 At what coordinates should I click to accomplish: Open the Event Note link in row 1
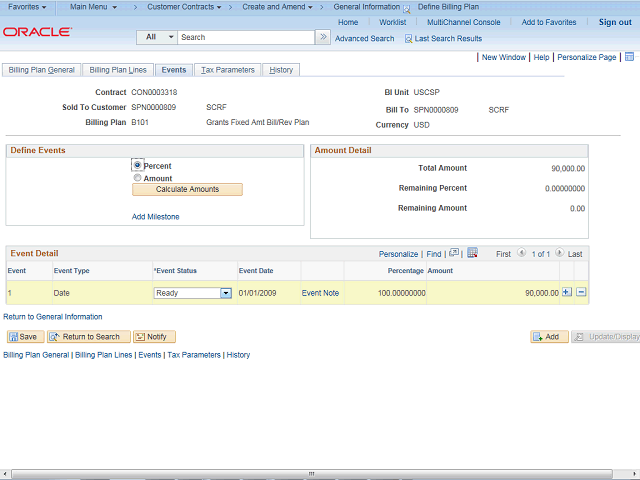click(x=320, y=293)
